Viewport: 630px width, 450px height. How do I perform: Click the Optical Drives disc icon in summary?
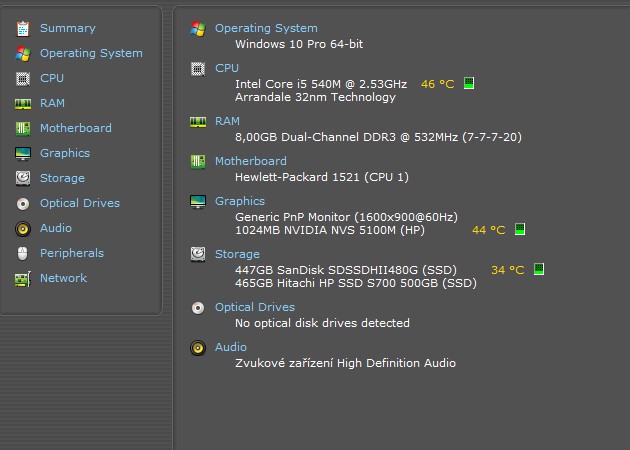tap(198, 308)
